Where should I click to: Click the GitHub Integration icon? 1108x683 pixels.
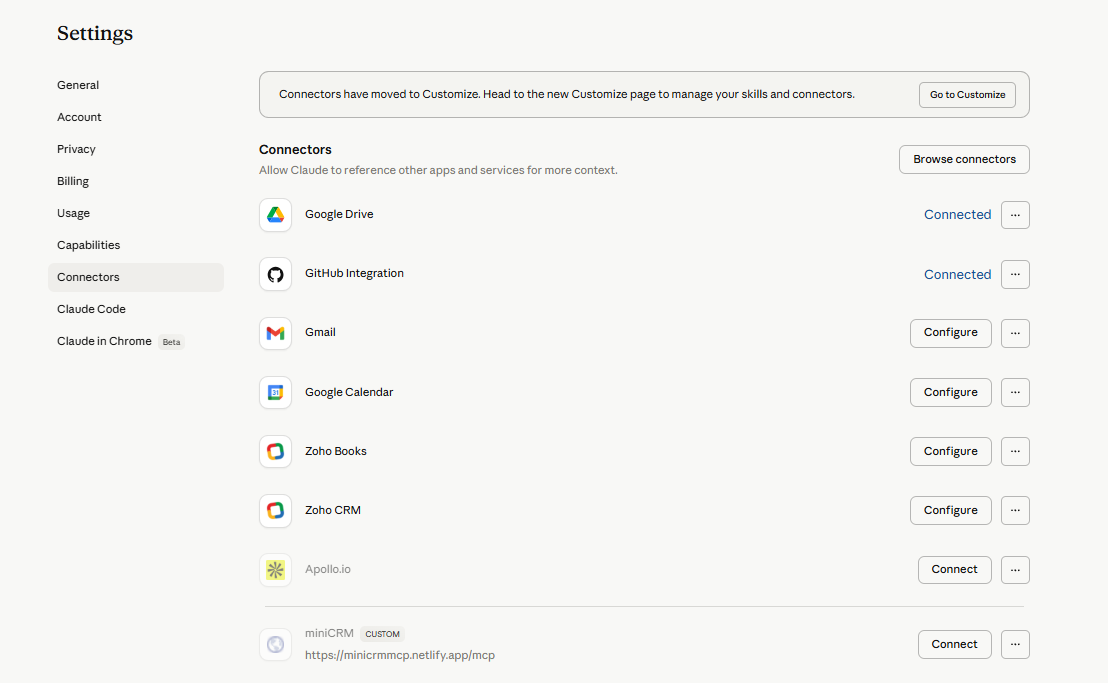pos(275,274)
